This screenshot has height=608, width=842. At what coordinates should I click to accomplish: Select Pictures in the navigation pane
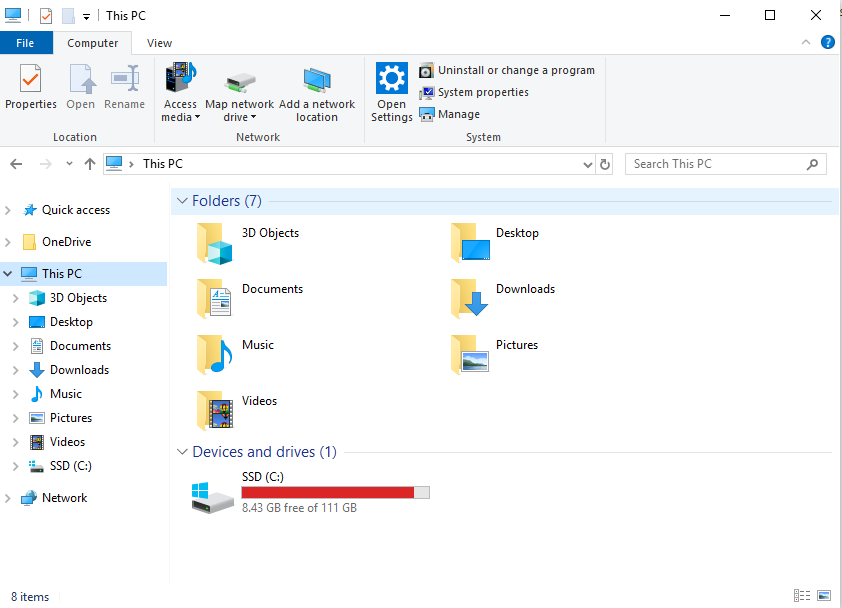[x=71, y=418]
